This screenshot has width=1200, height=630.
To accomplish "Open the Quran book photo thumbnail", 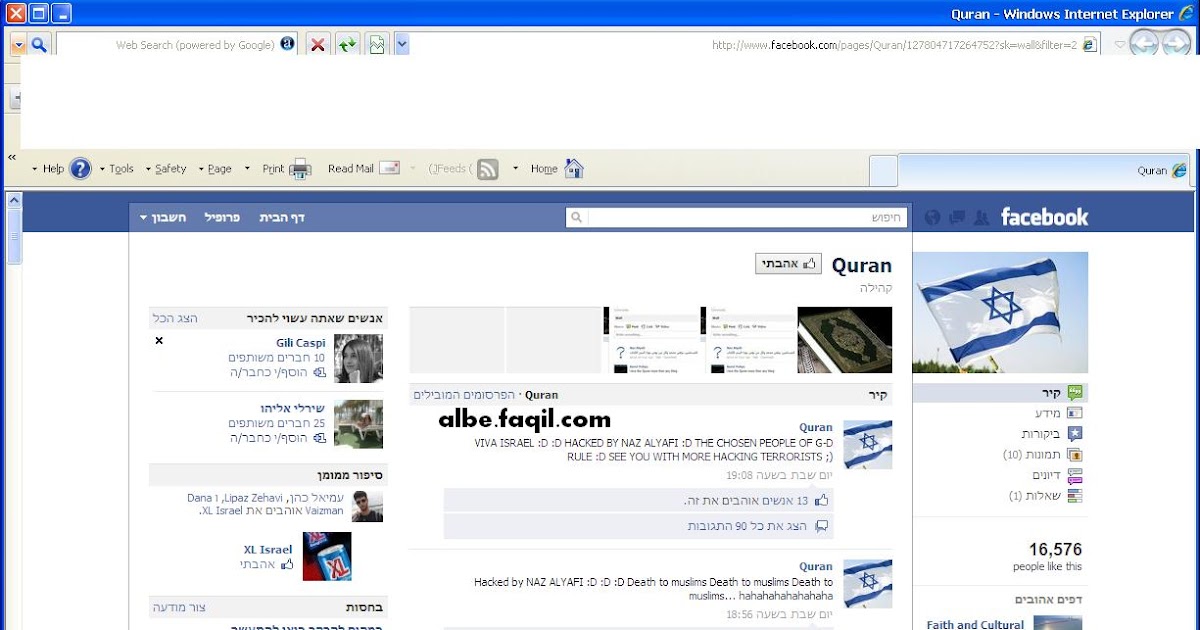I will (845, 340).
